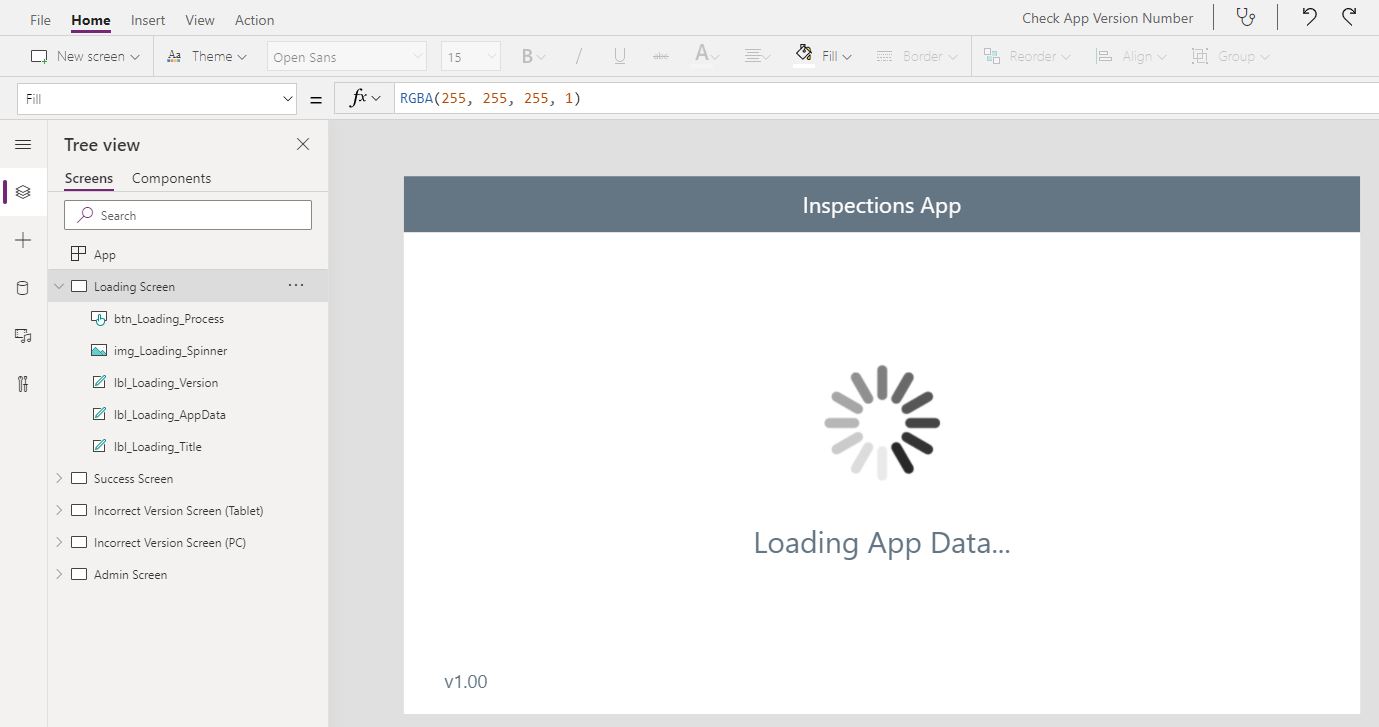Click the New screen button

pos(85,56)
